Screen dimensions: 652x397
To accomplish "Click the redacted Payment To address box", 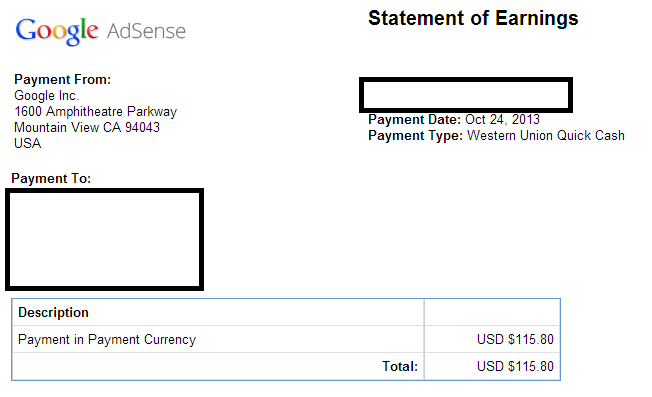I will click(x=104, y=239).
